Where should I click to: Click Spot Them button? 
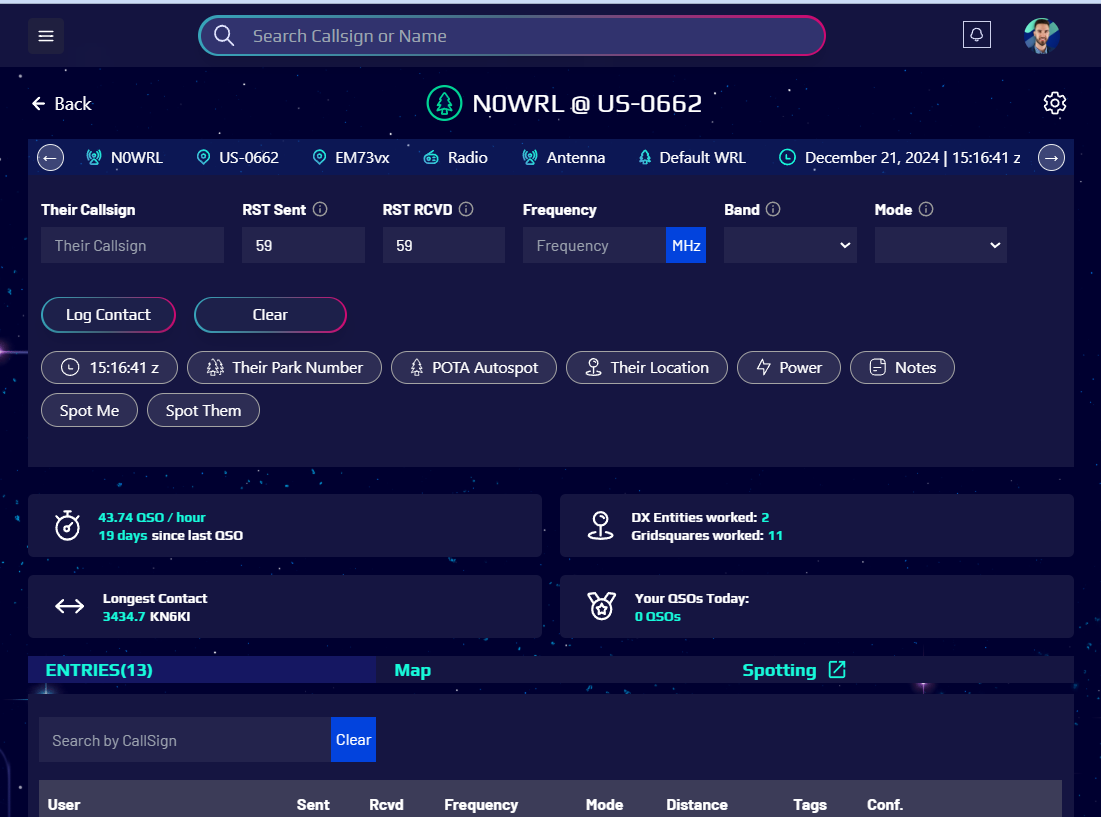tap(203, 411)
